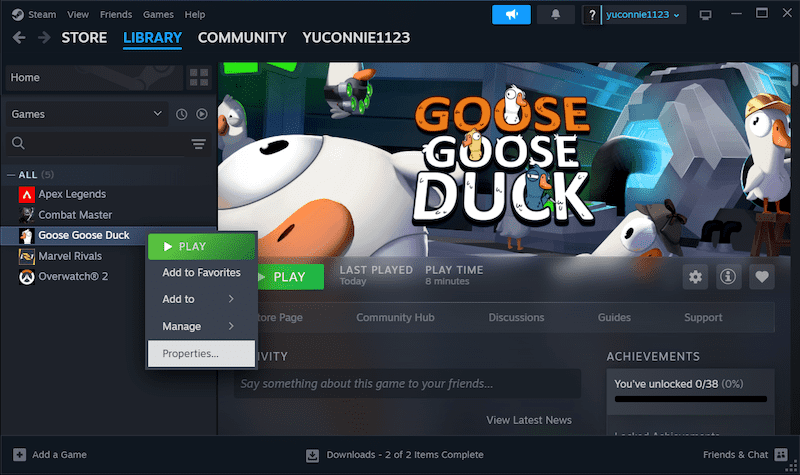Click the game settings gear icon
The width and height of the screenshot is (800, 475).
pyautogui.click(x=696, y=277)
